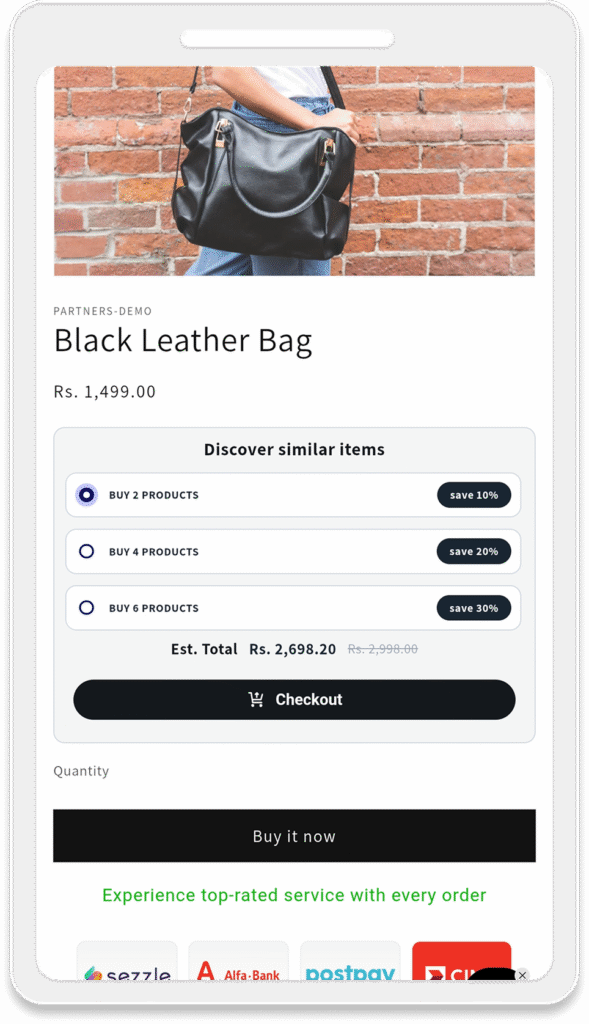
Task: Click the save 10% badge
Action: (x=474, y=495)
